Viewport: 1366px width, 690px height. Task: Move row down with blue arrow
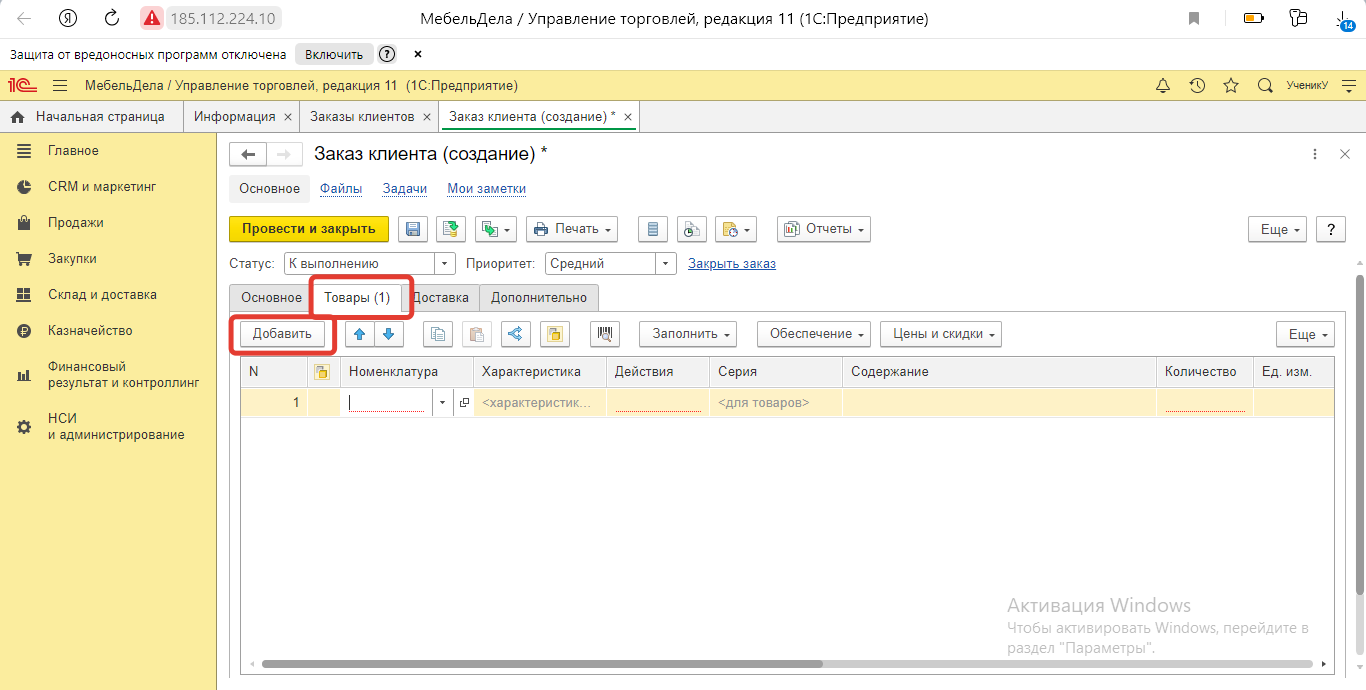388,334
